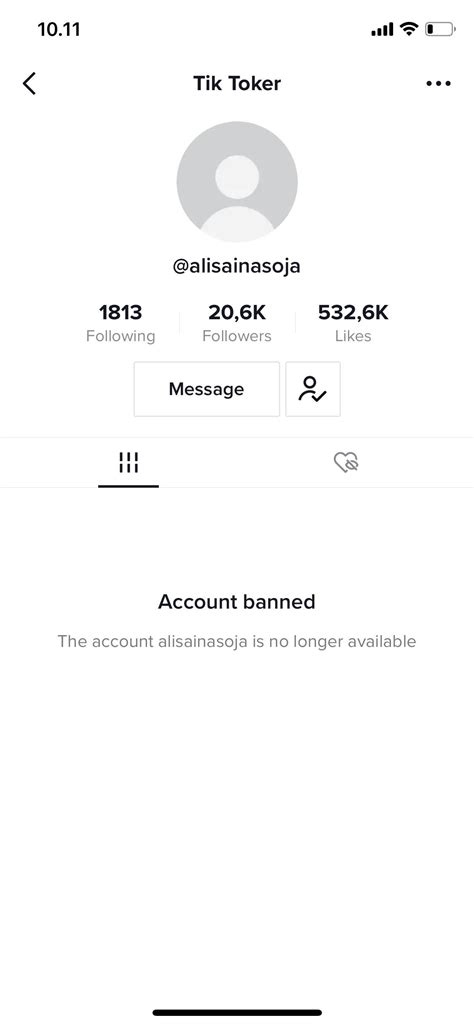Tap the account no longer available message
Viewport: 474px width, 1026px height.
tap(237, 641)
